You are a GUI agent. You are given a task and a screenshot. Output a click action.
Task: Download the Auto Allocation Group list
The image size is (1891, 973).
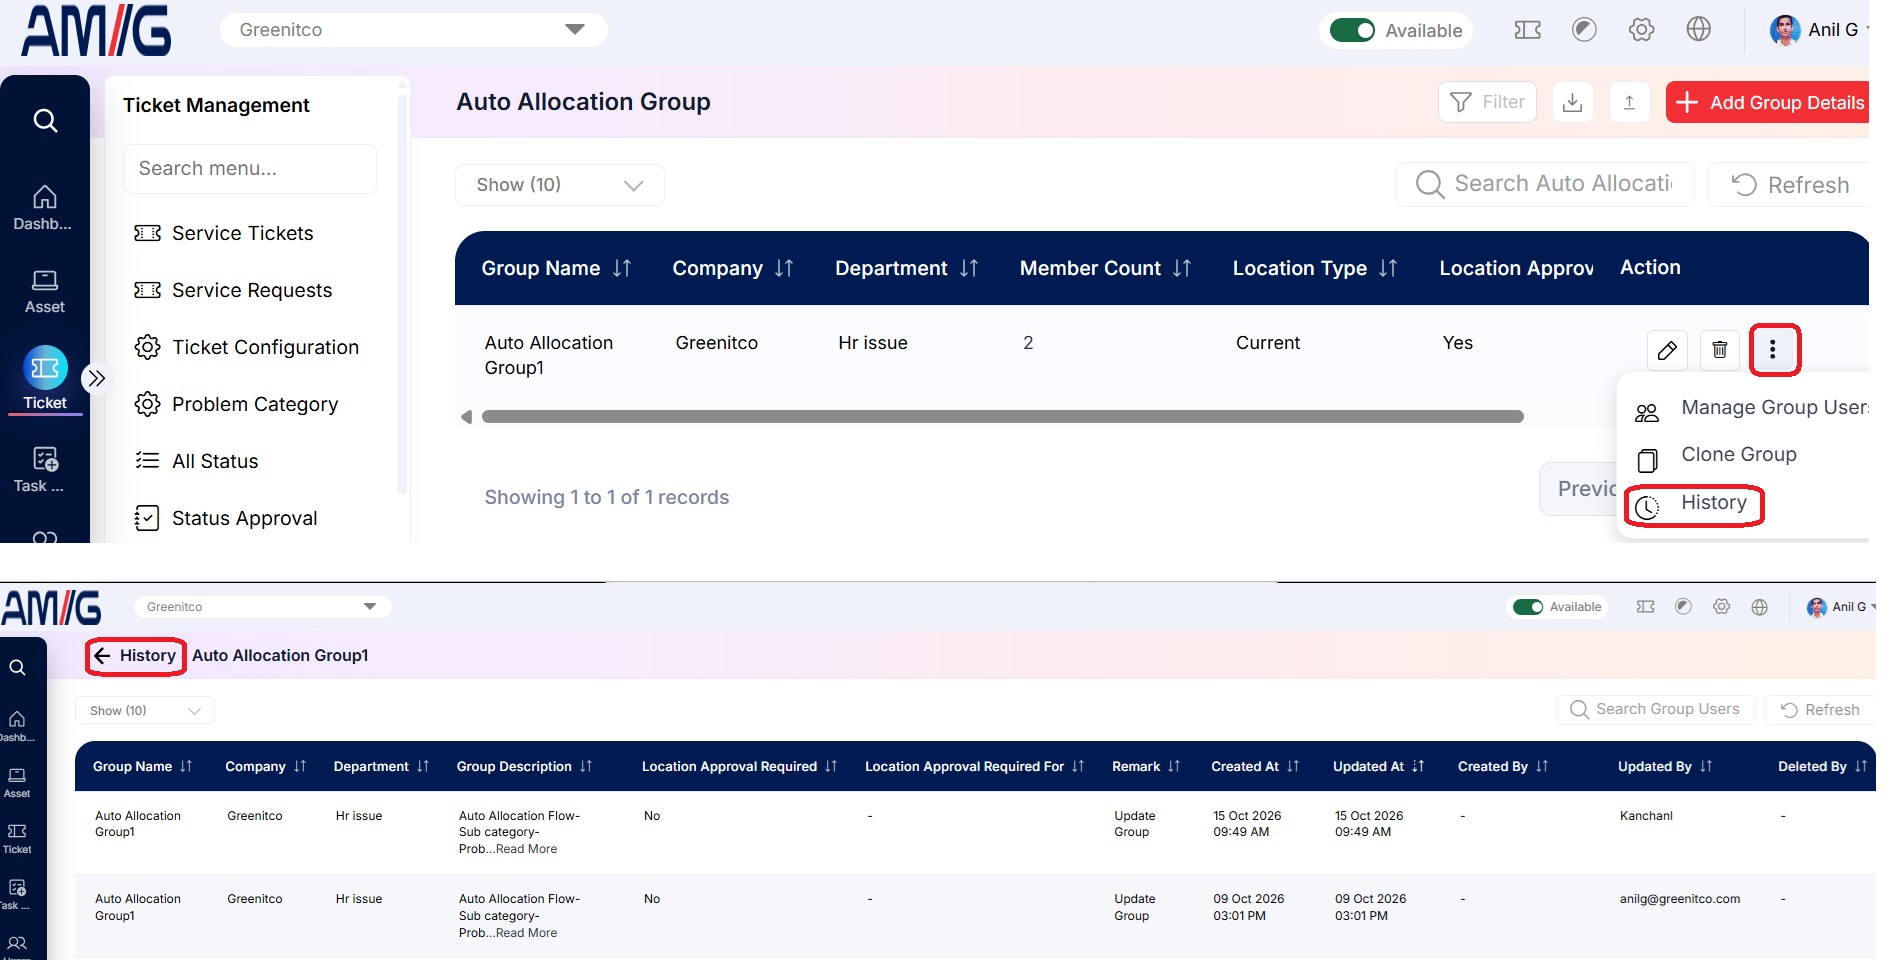tap(1572, 102)
